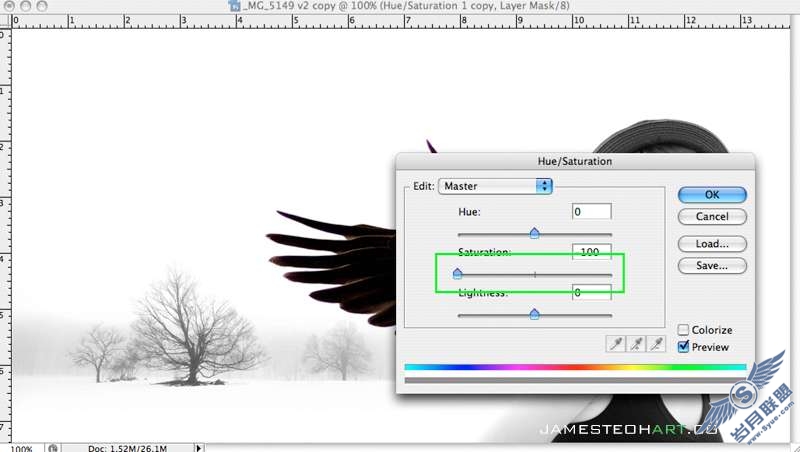This screenshot has height=452, width=800.
Task: Click the document window title bar
Action: coord(400,6)
